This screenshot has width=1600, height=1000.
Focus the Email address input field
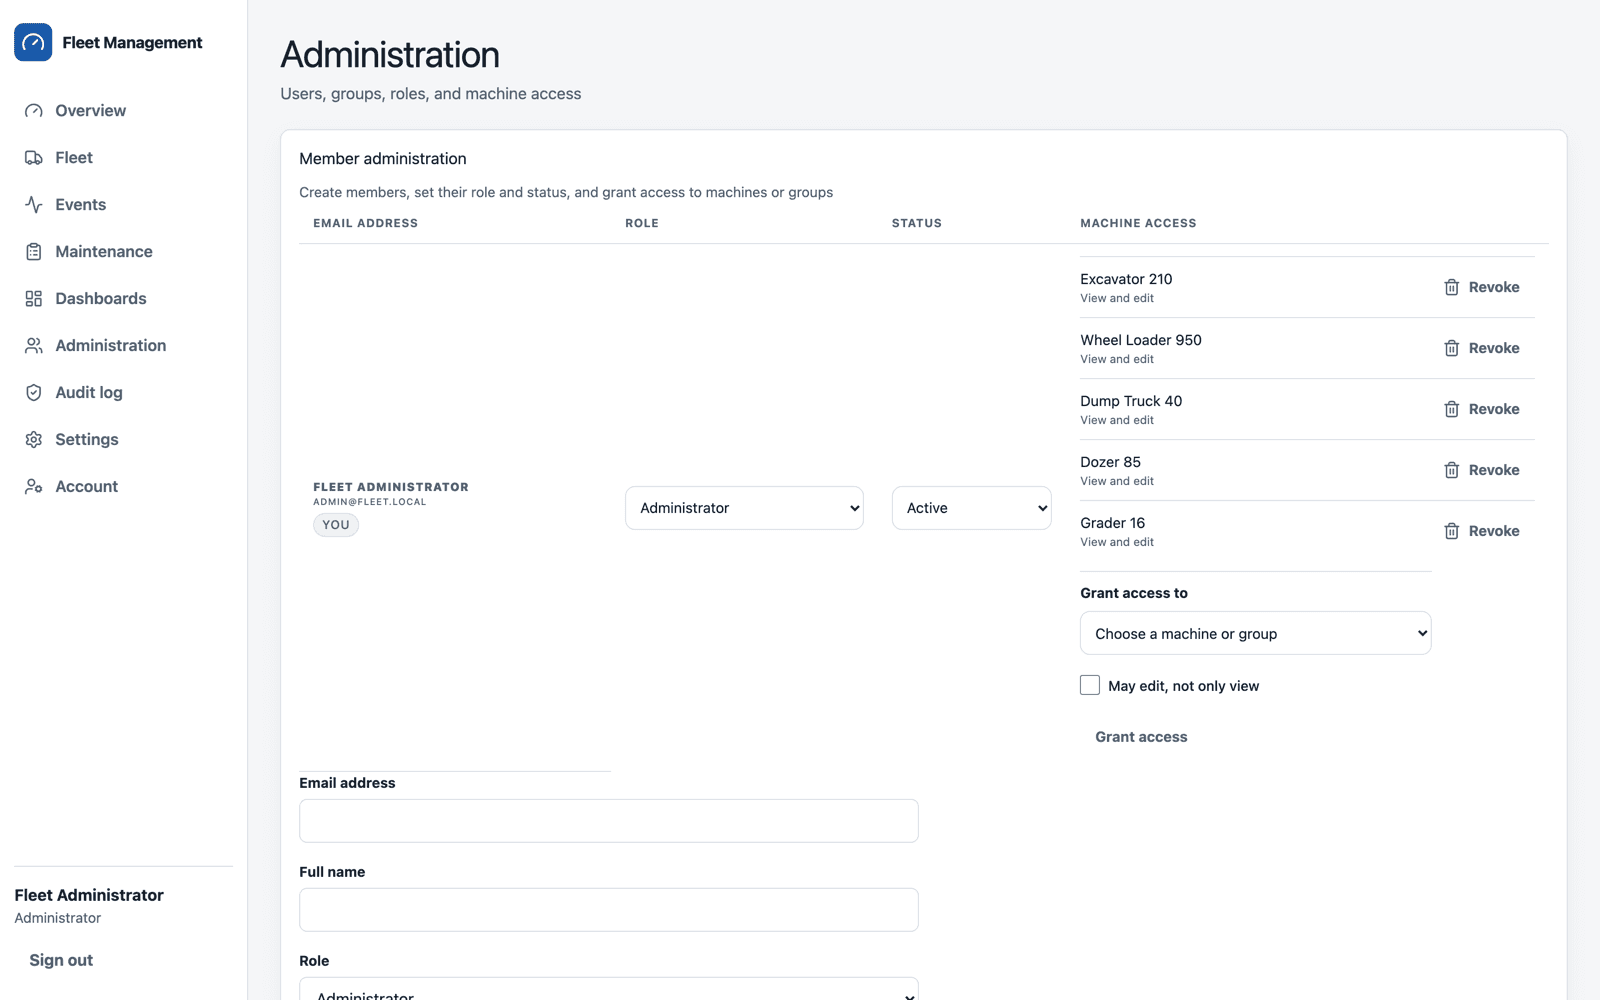pyautogui.click(x=608, y=821)
